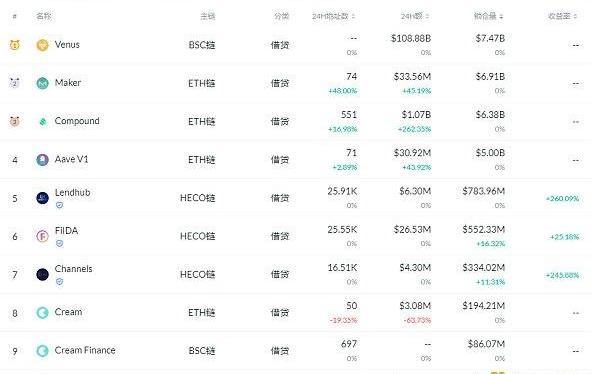Sort by the locked value column header

pyautogui.click(x=488, y=16)
